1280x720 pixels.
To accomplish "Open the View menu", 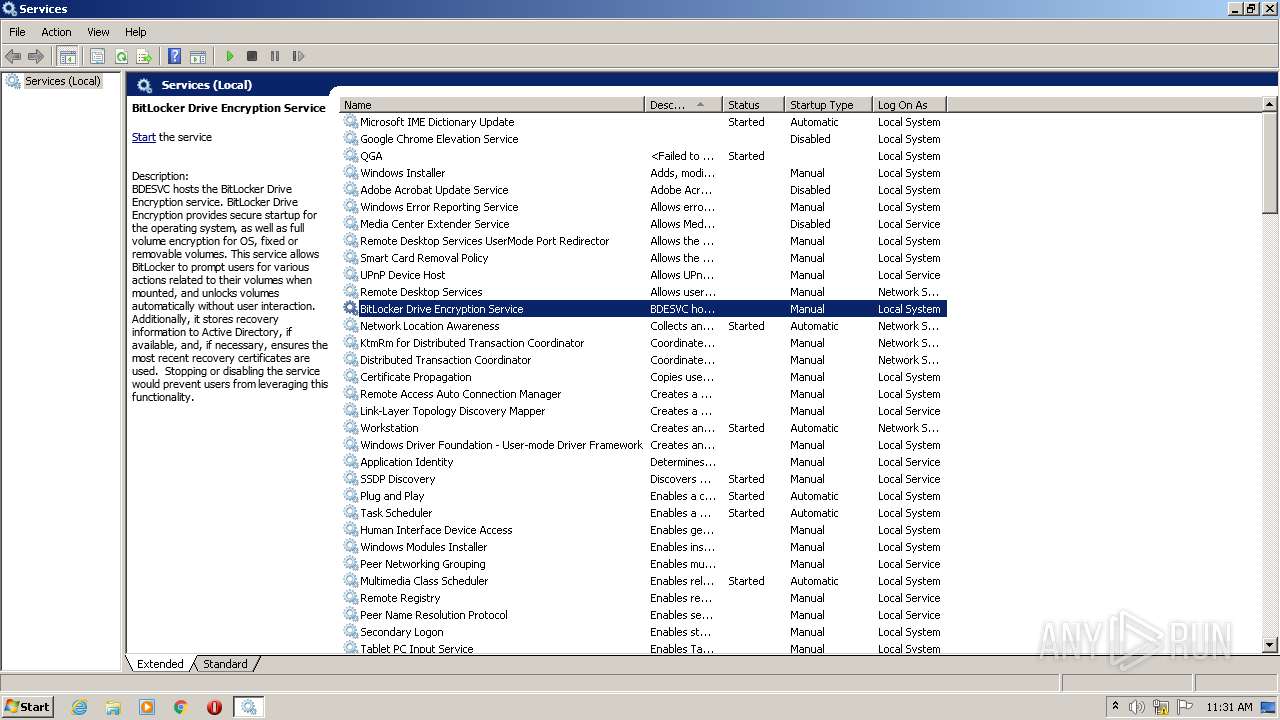I will pos(98,32).
